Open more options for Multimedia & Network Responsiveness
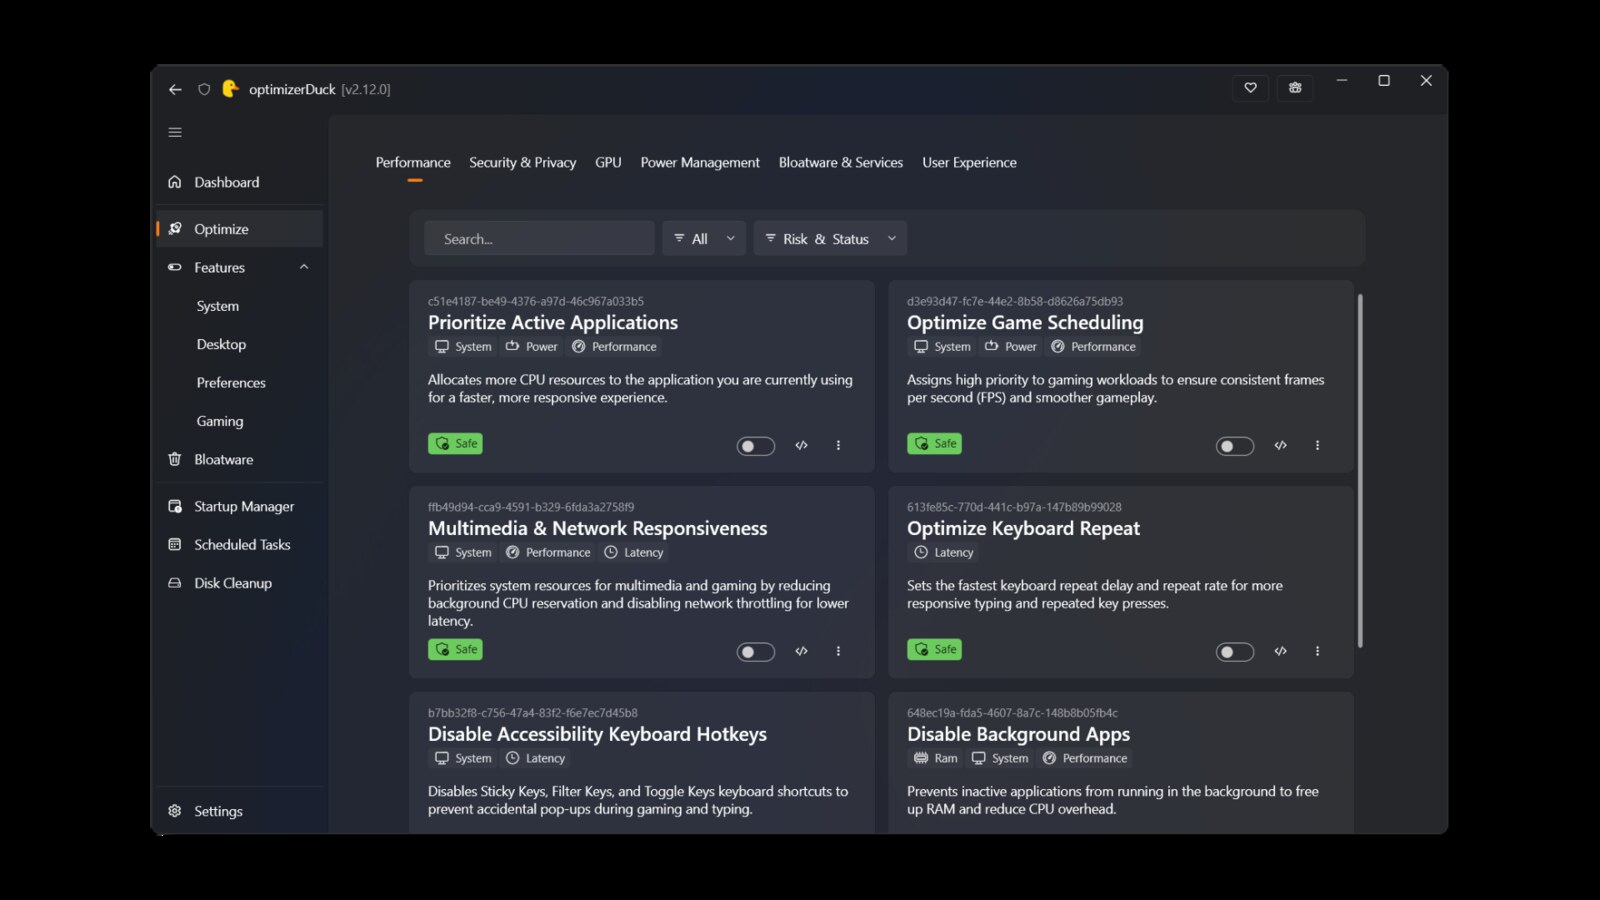This screenshot has height=900, width=1600. 838,651
